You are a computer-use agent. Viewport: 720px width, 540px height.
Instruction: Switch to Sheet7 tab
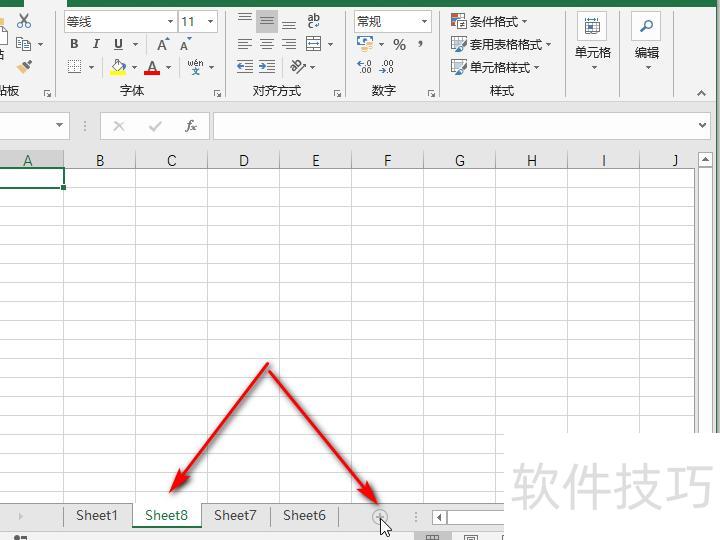coord(235,515)
